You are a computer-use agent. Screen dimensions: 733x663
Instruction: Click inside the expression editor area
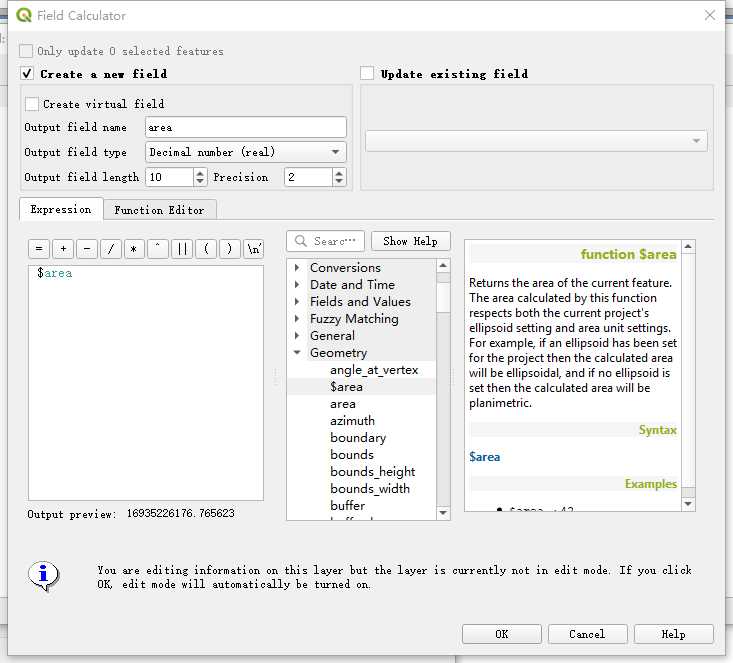click(x=146, y=383)
